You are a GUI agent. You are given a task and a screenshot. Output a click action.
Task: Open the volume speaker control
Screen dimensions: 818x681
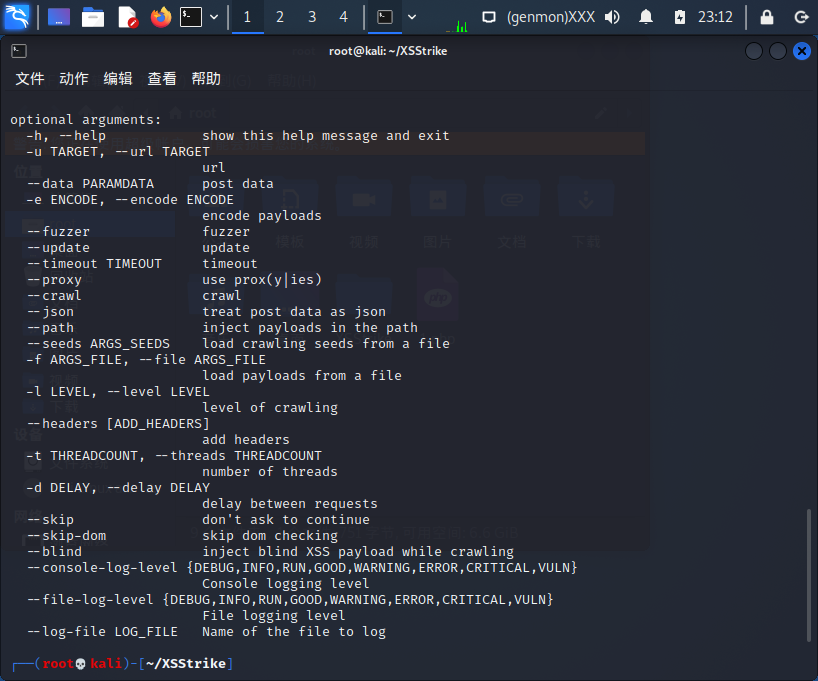click(612, 17)
